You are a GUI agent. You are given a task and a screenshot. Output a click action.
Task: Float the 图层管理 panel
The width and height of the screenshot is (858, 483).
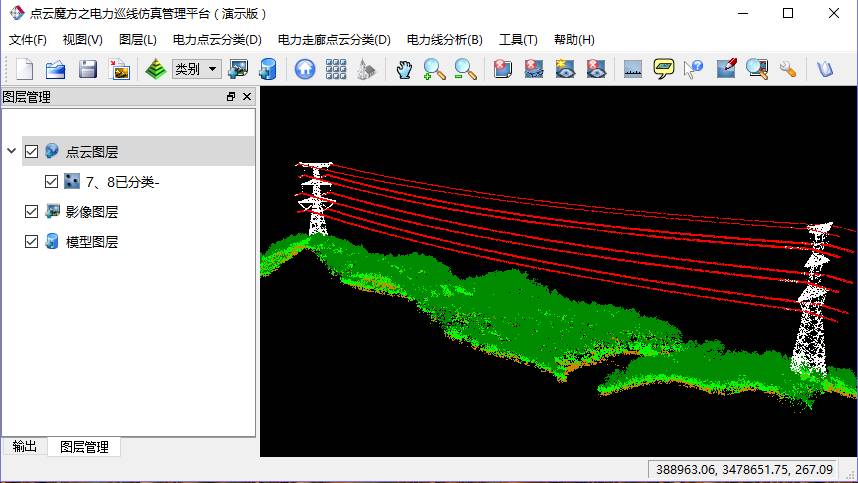point(231,97)
